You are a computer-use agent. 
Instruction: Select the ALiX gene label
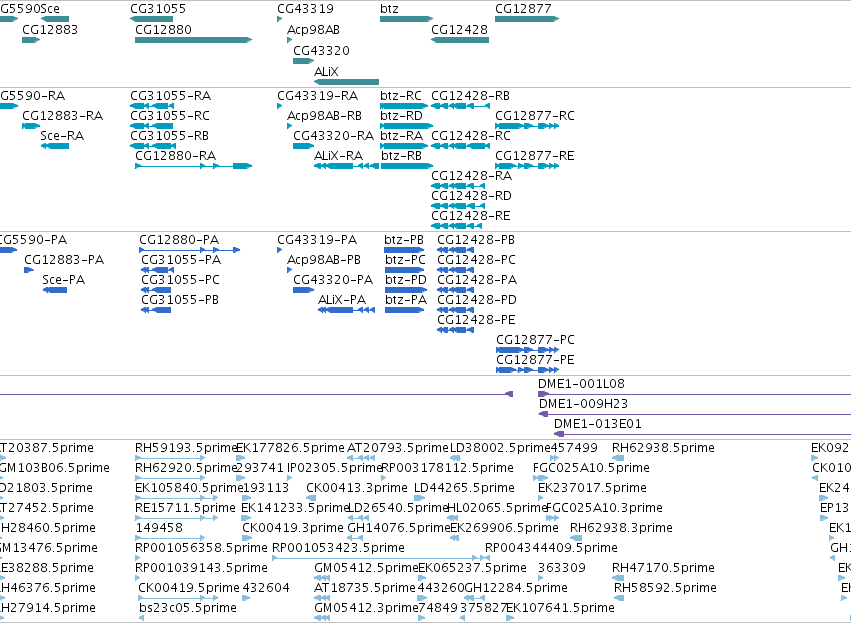(x=326, y=71)
